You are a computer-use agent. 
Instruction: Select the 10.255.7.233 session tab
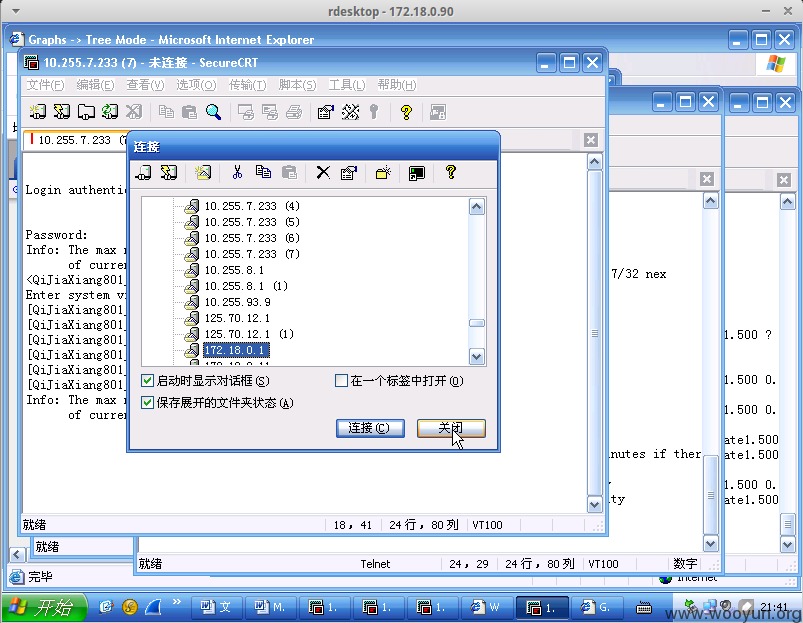pyautogui.click(x=75, y=140)
